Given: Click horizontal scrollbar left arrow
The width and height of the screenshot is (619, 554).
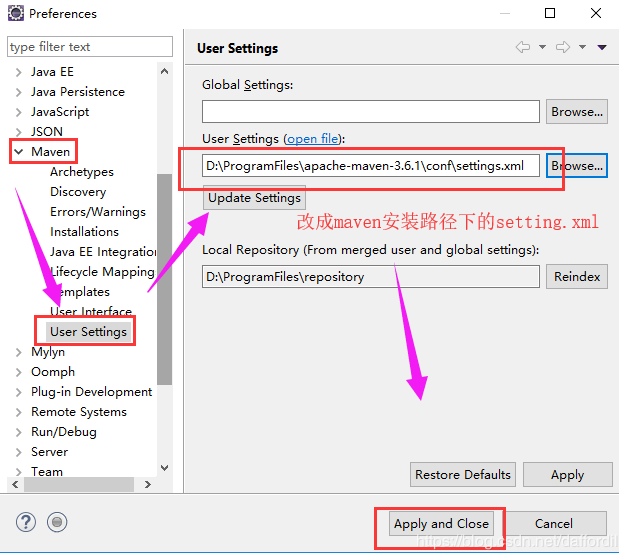Looking at the screenshot, I should (15, 484).
